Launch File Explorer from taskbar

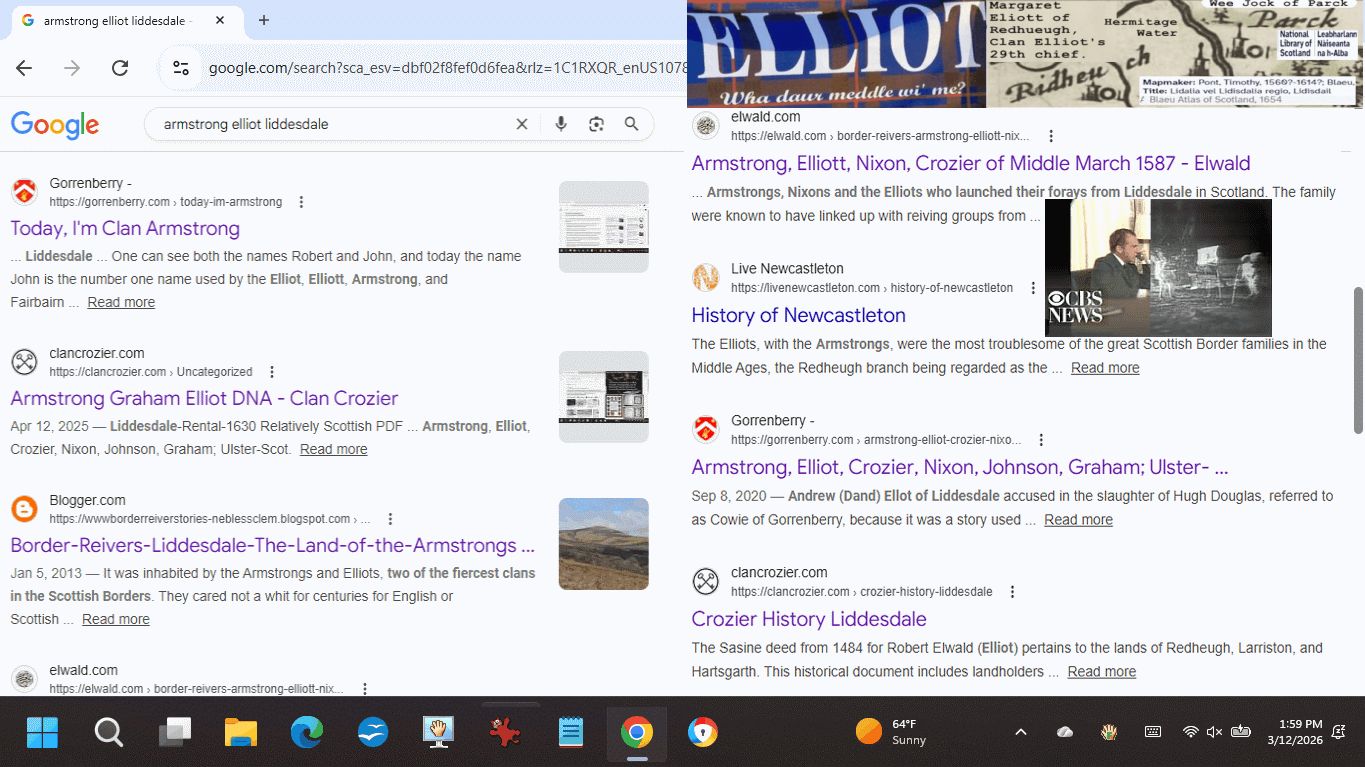pyautogui.click(x=241, y=733)
